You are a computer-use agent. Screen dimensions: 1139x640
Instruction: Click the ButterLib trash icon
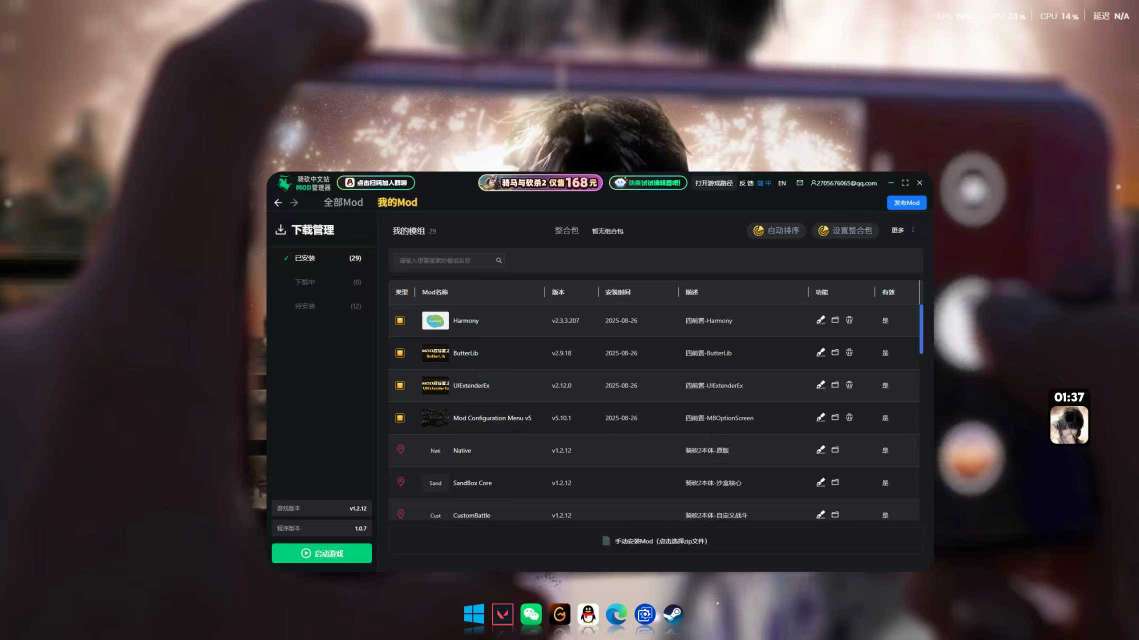tap(848, 353)
